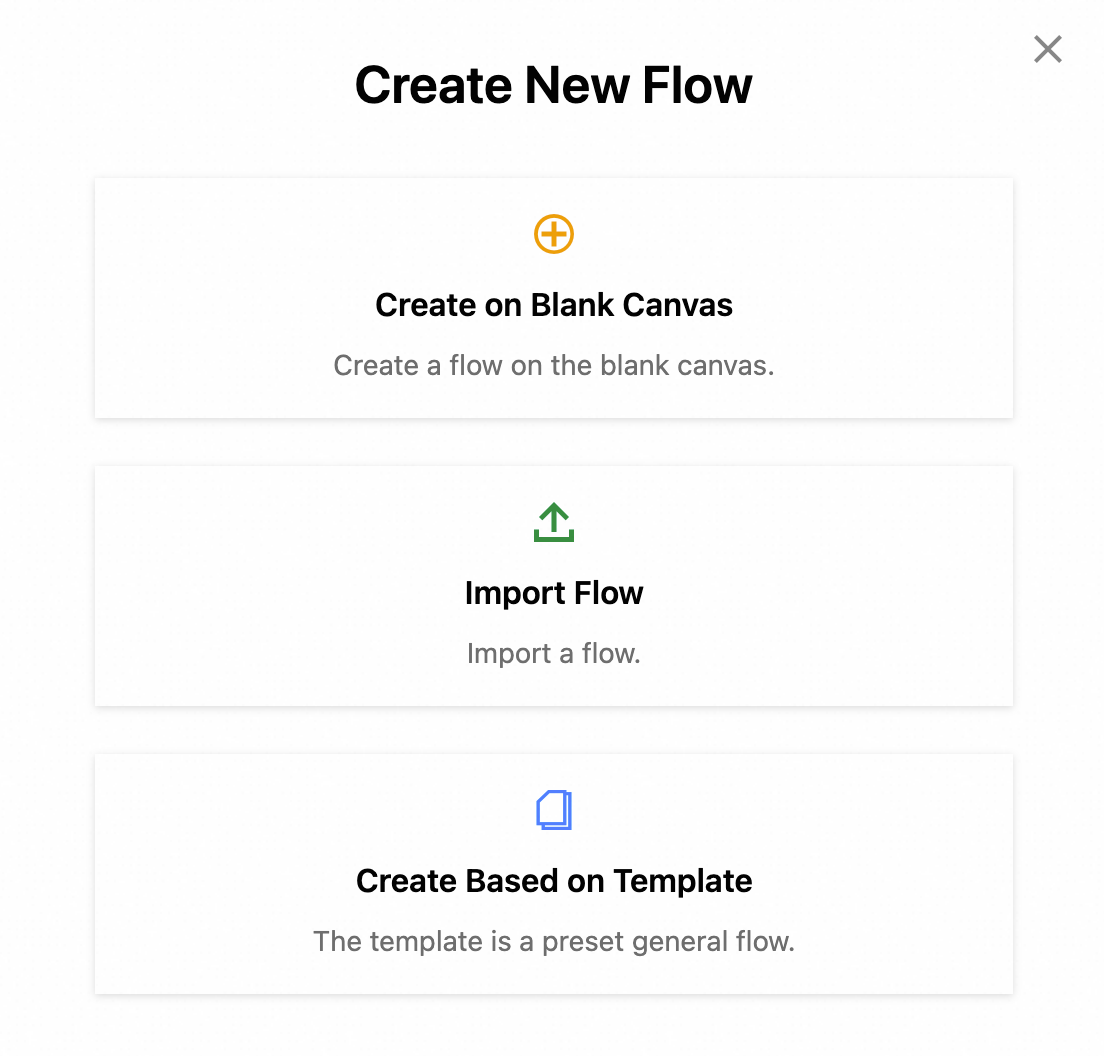Click the "Import a flow." description text
Viewport: 1104px width, 1056px height.
point(554,654)
